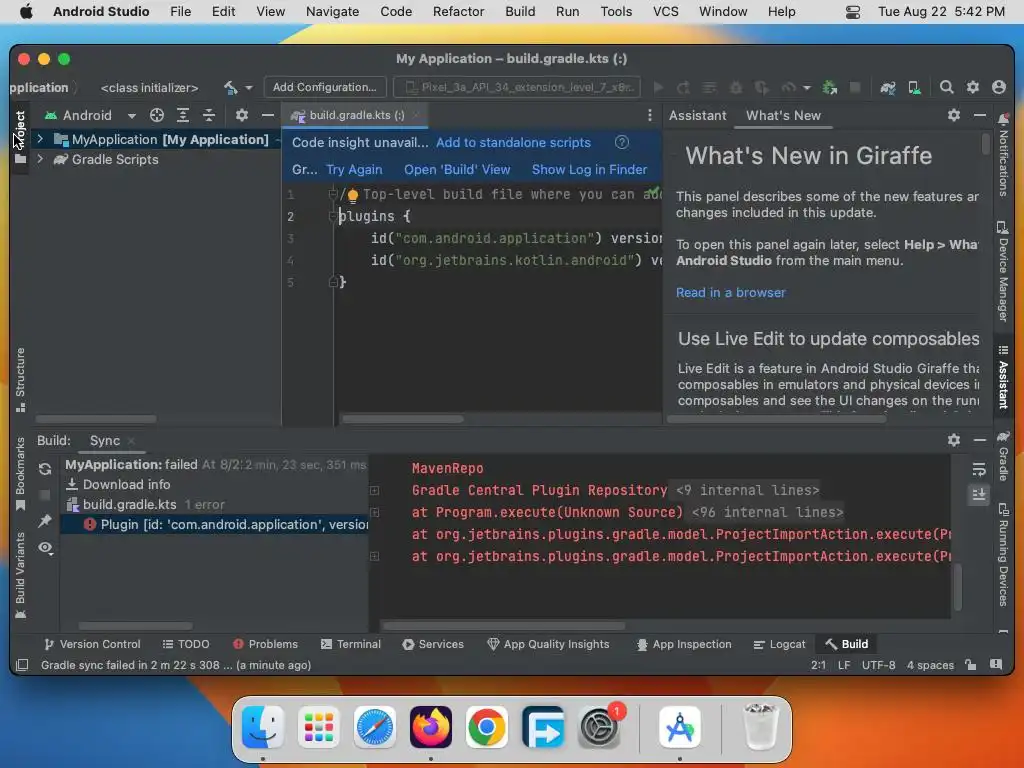The image size is (1024, 768).
Task: Open the Problems tool window
Action: (x=265, y=645)
